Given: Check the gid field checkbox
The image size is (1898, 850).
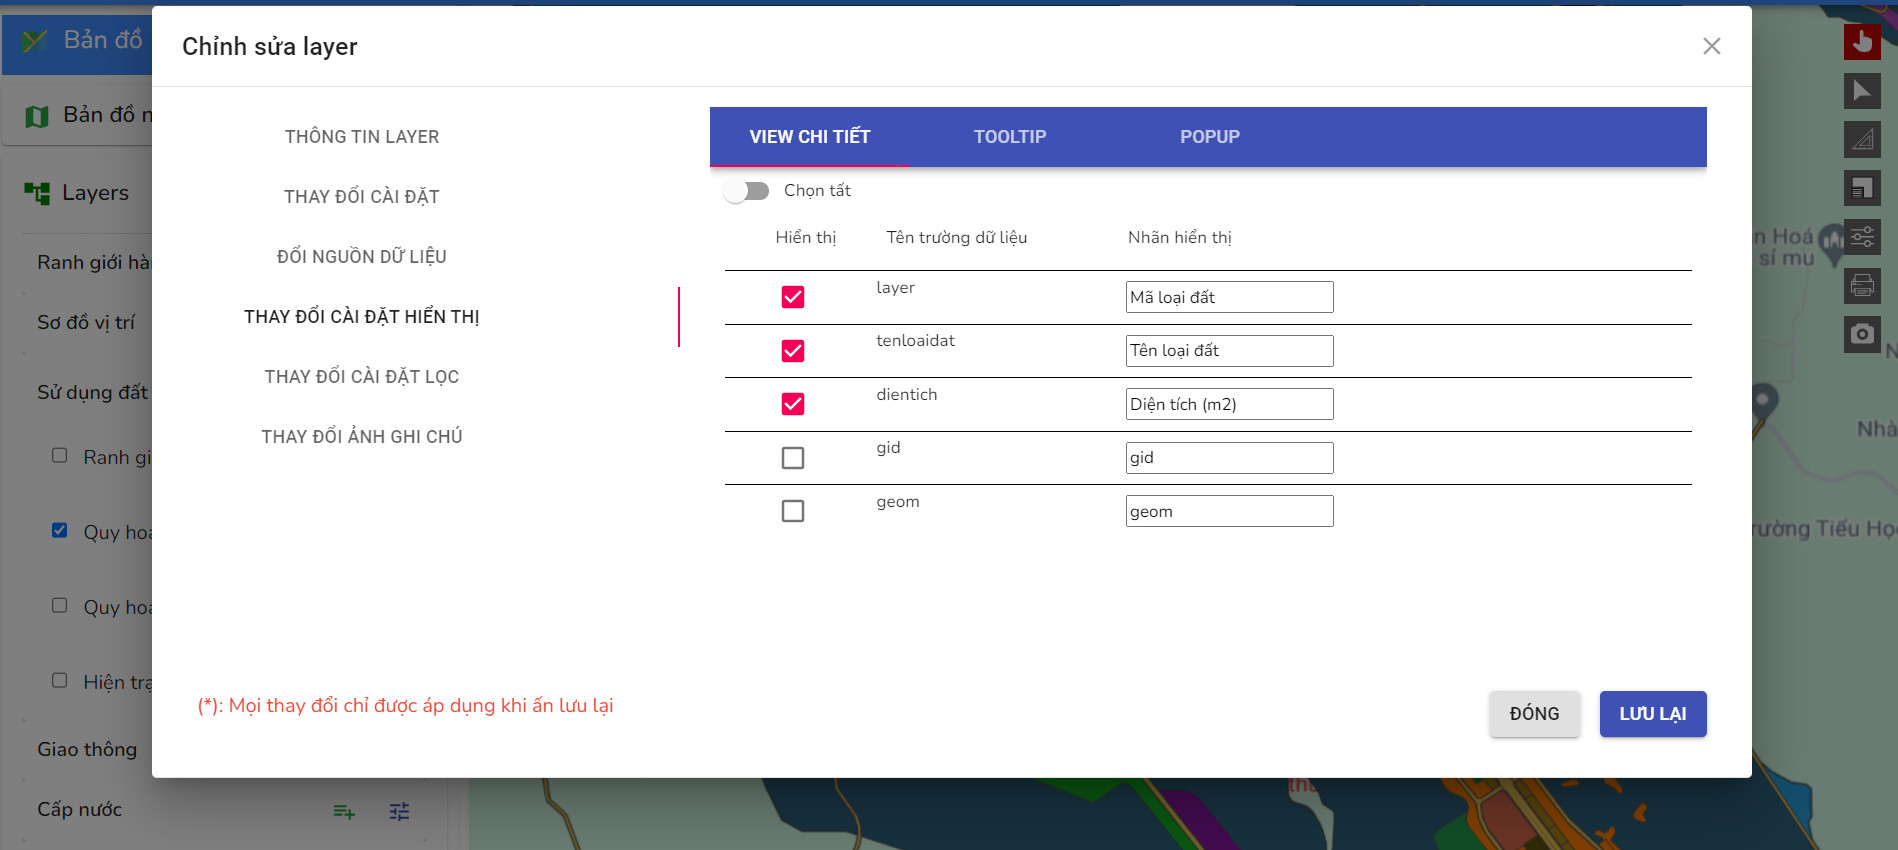Looking at the screenshot, I should 793,458.
